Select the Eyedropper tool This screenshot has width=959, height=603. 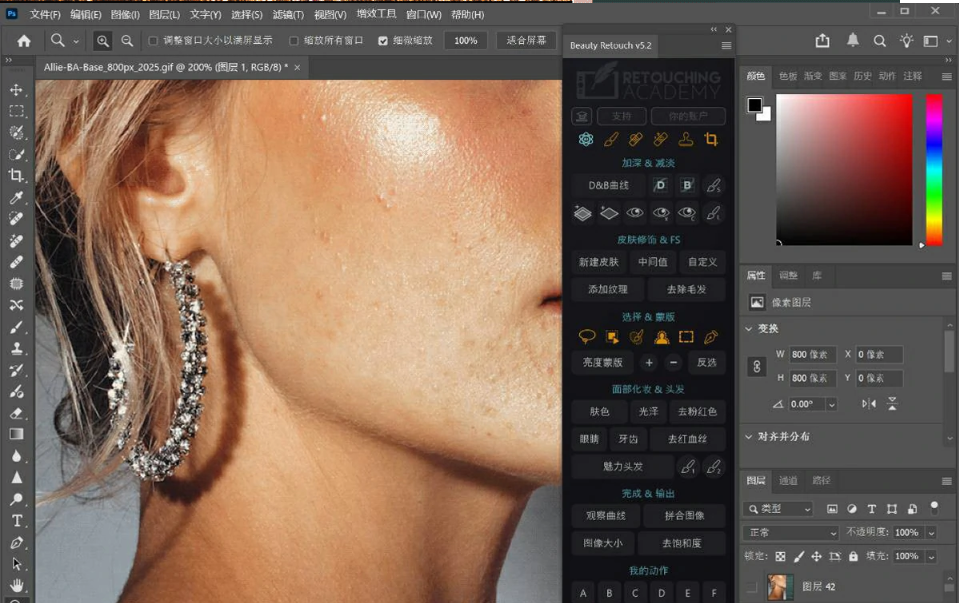[16, 198]
